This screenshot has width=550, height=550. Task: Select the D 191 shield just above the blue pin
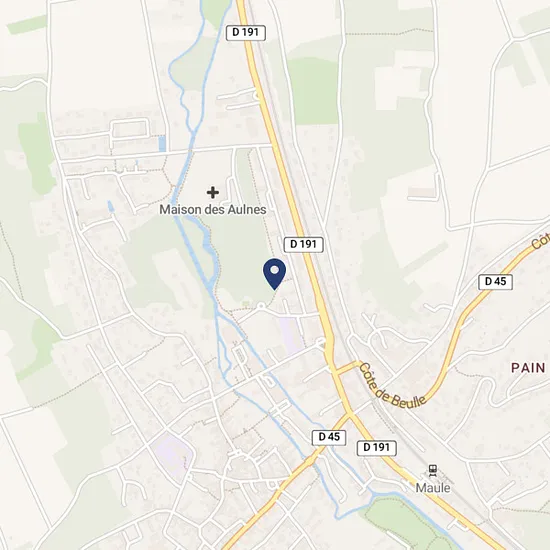(x=303, y=244)
